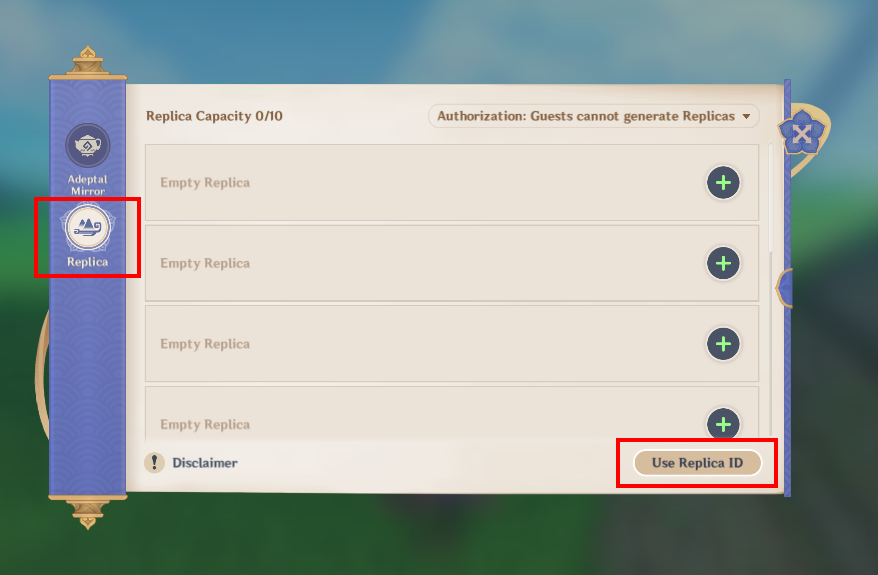
Task: Click the Use Replica ID button
Action: click(x=697, y=463)
